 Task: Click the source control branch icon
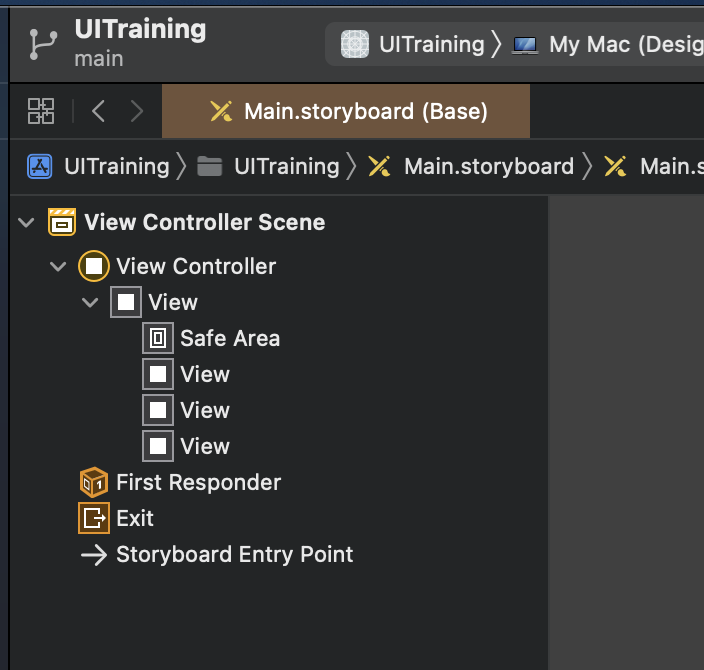coord(43,43)
